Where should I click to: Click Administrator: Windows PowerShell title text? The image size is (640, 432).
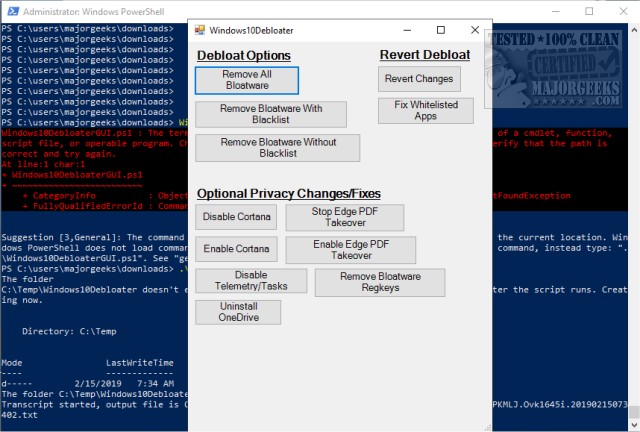coord(93,12)
